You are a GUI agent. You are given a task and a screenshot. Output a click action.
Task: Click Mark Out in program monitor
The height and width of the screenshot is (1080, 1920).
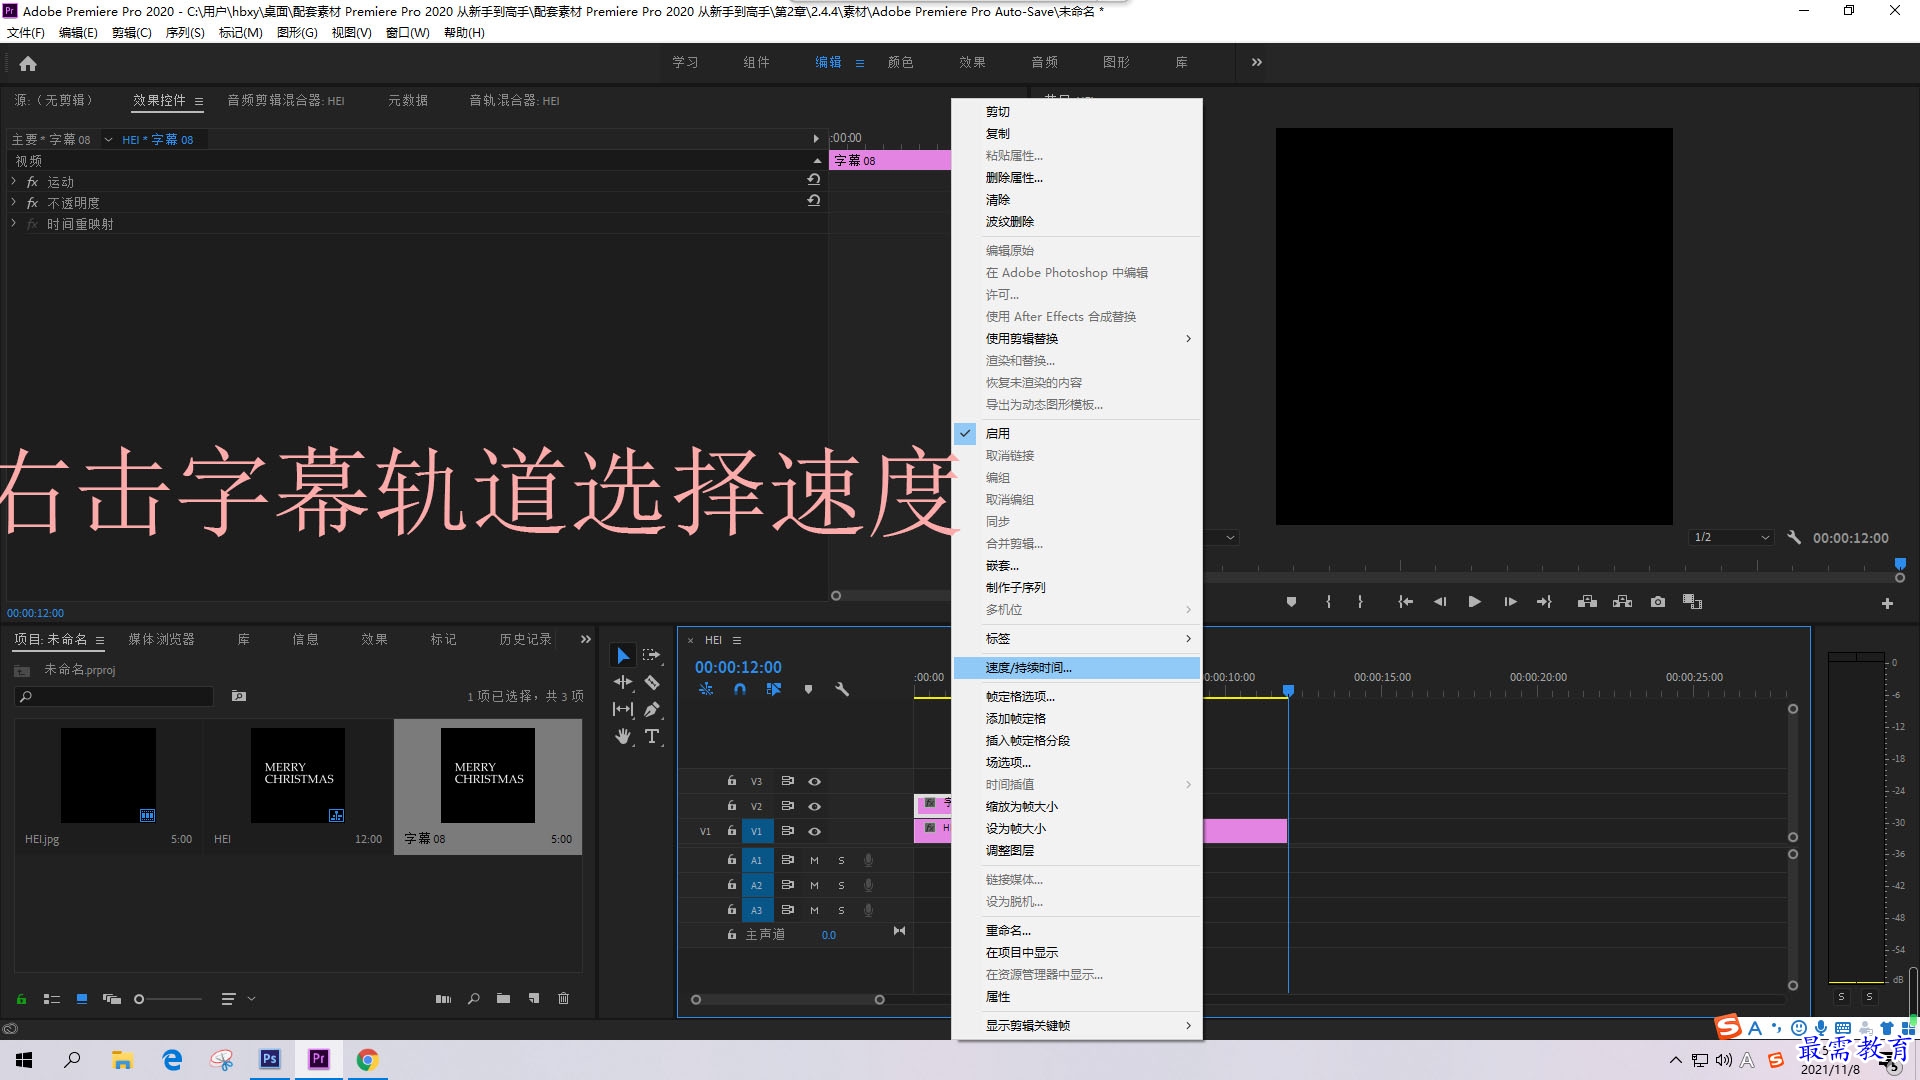tap(1360, 602)
